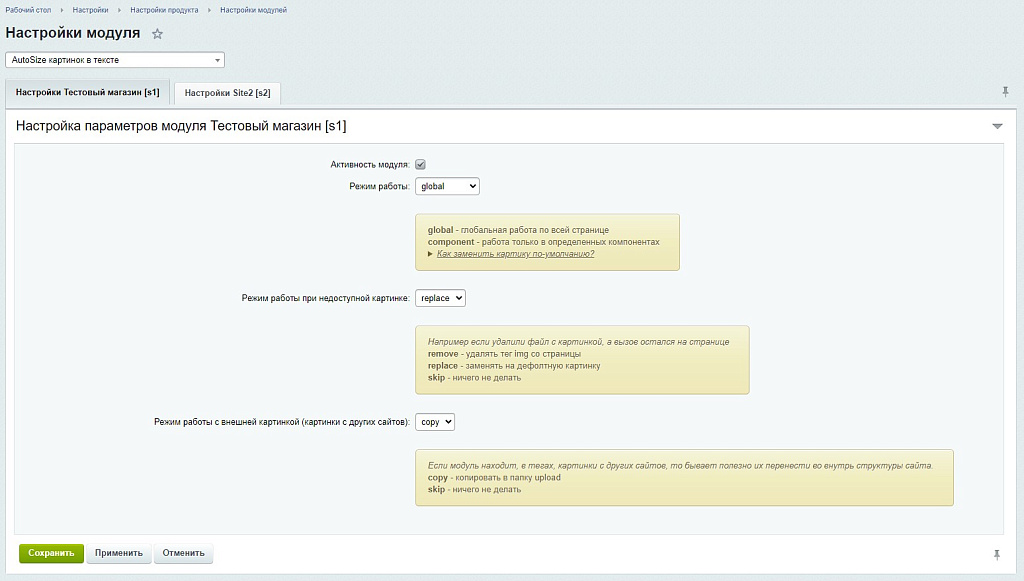The width and height of the screenshot is (1024, 581).
Task: Navigate to "Настройки продукта" breadcrumb
Action: (x=164, y=10)
